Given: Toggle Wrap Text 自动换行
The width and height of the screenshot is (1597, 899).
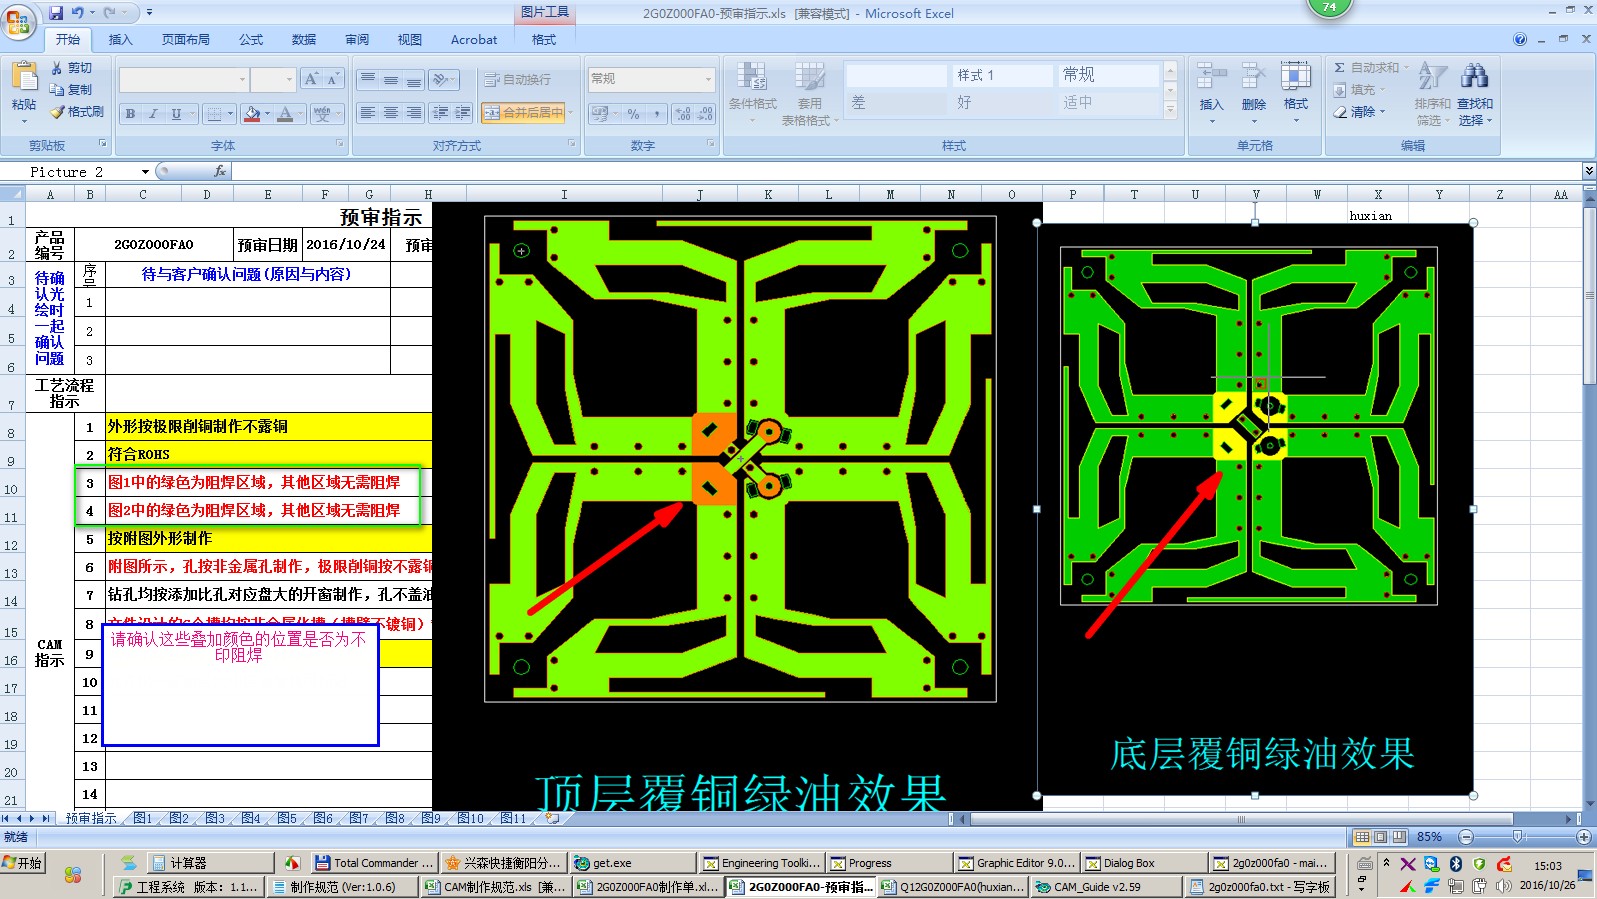Looking at the screenshot, I should 517,79.
